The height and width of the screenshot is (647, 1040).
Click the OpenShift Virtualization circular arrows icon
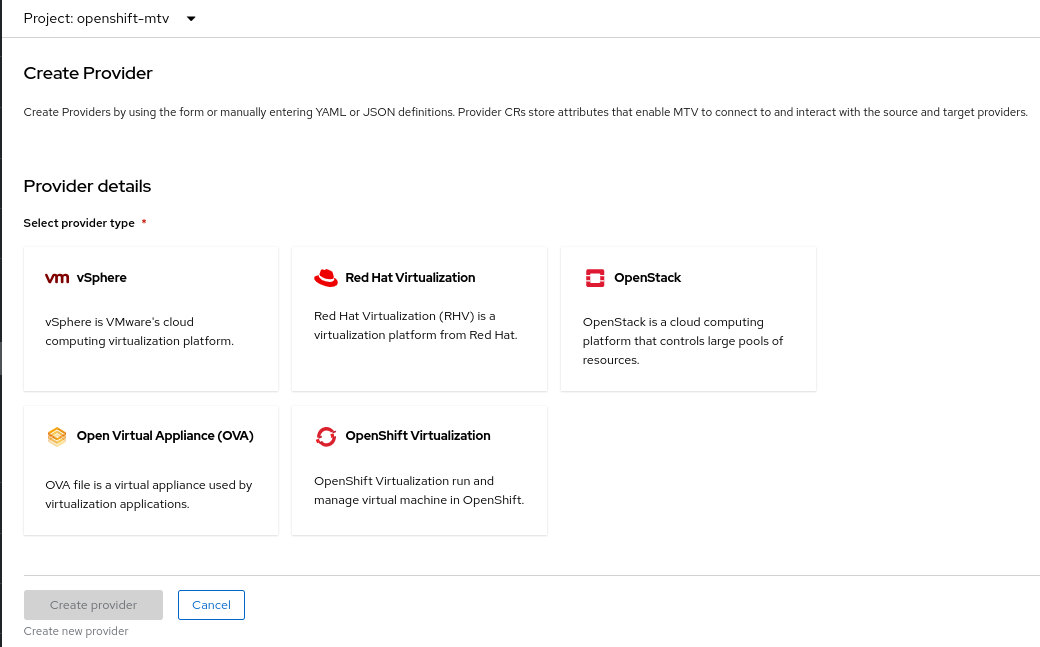(325, 436)
